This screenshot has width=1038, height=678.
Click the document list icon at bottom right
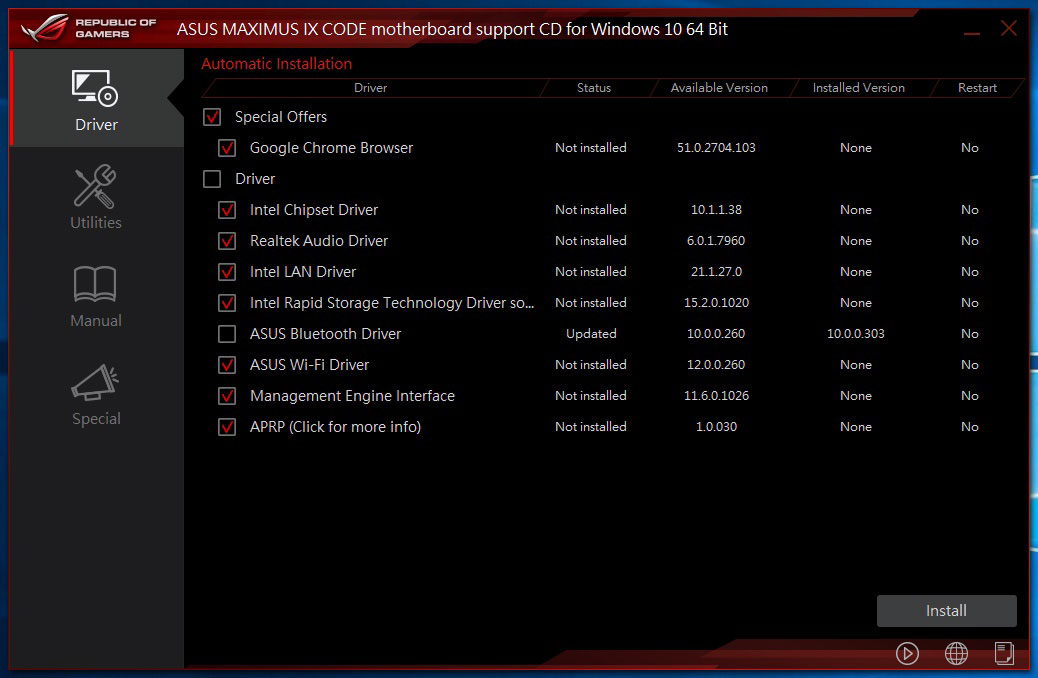click(1004, 654)
